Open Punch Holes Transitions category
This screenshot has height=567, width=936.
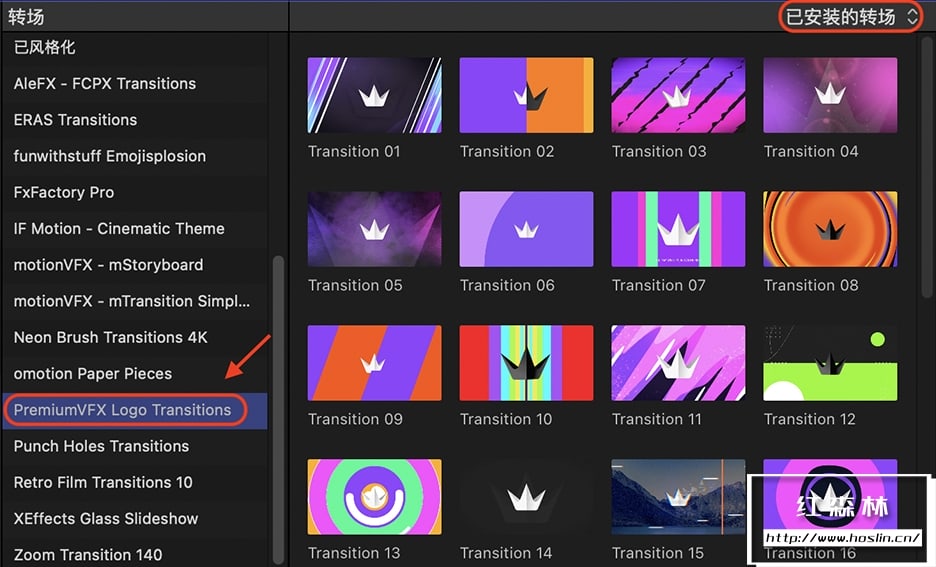click(135, 446)
